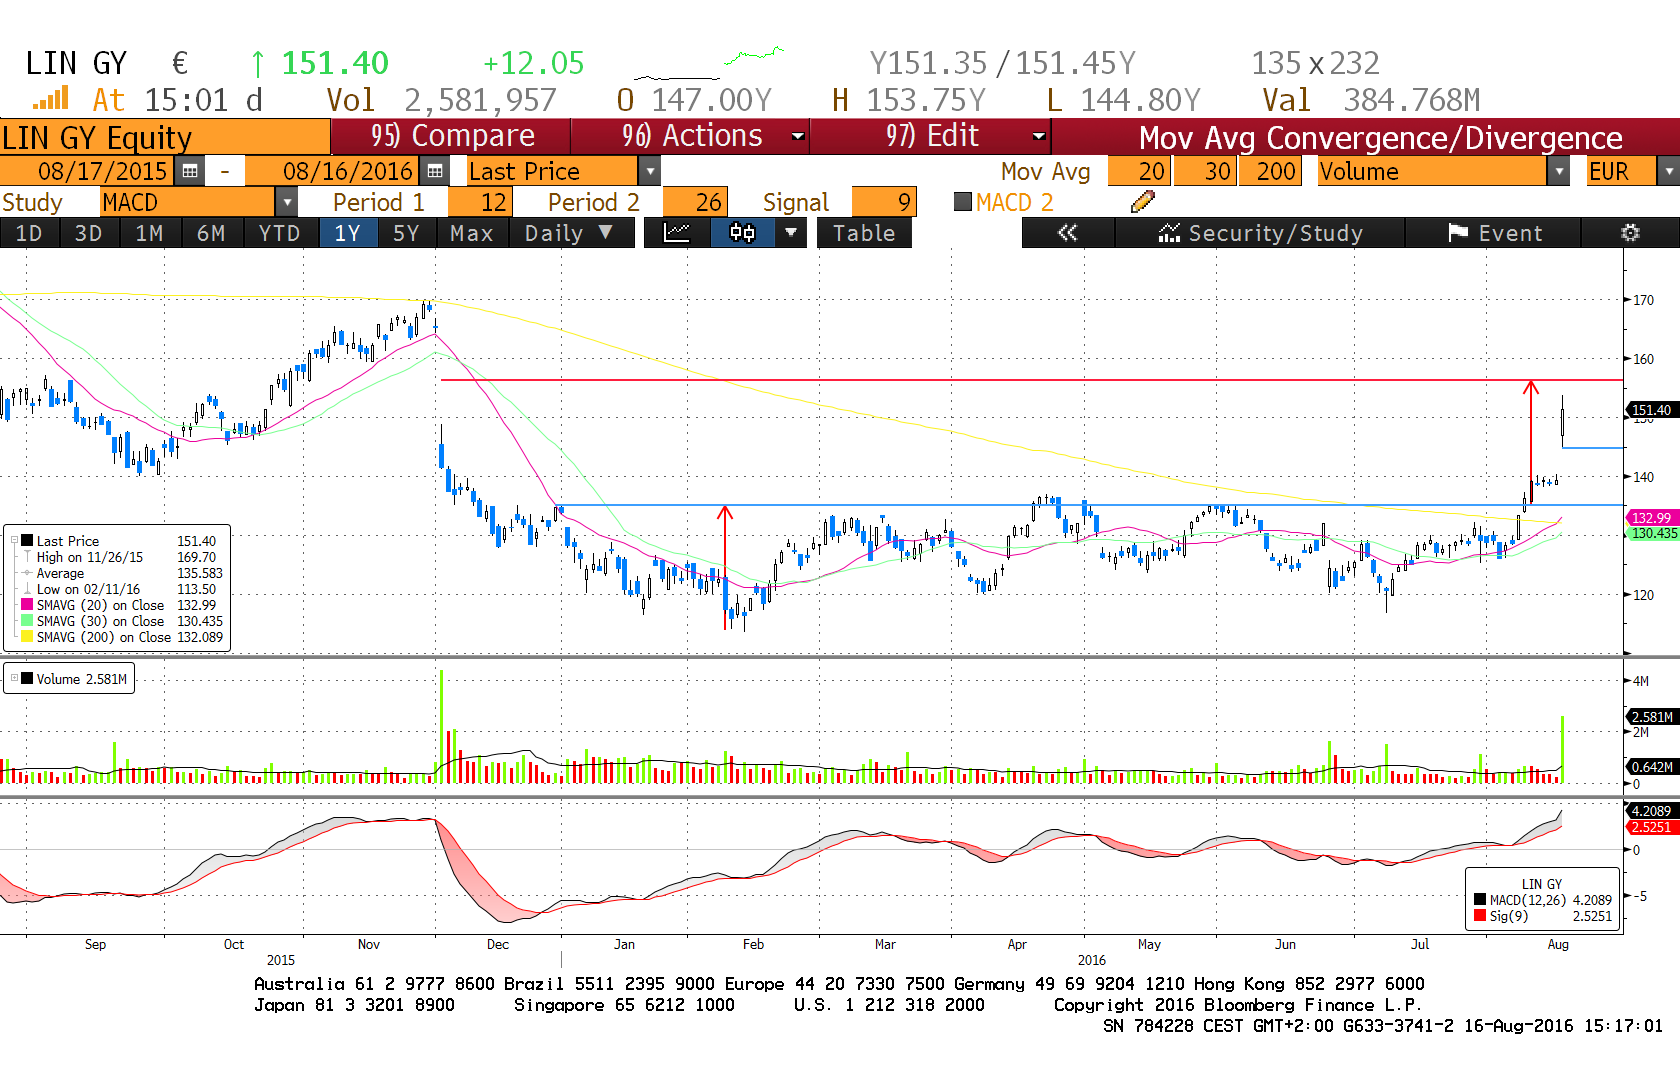Edit the Signal value 9 field
This screenshot has height=1071, width=1680.
click(883, 203)
